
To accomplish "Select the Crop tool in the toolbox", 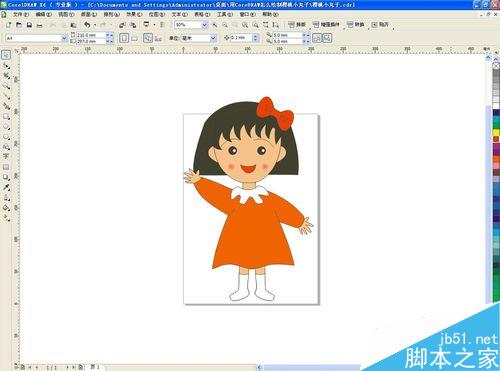I will click(6, 76).
